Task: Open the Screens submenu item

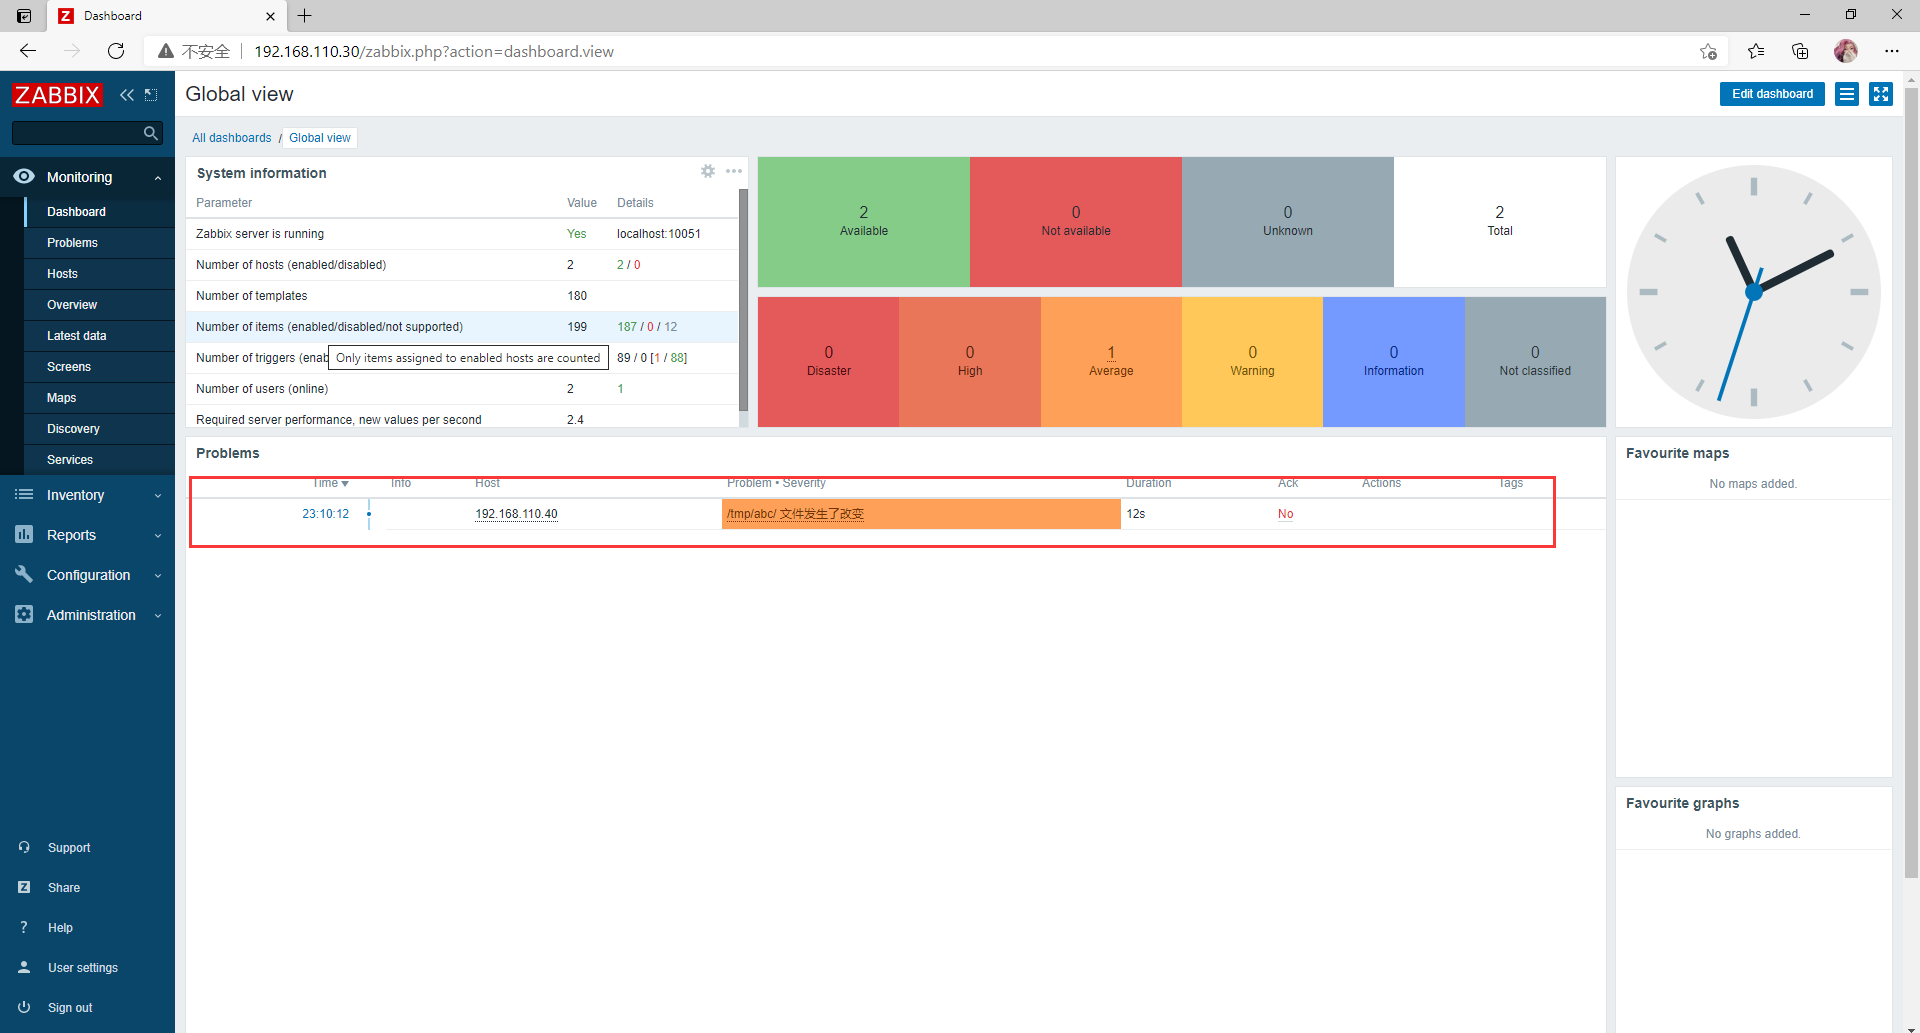Action: pos(100,367)
